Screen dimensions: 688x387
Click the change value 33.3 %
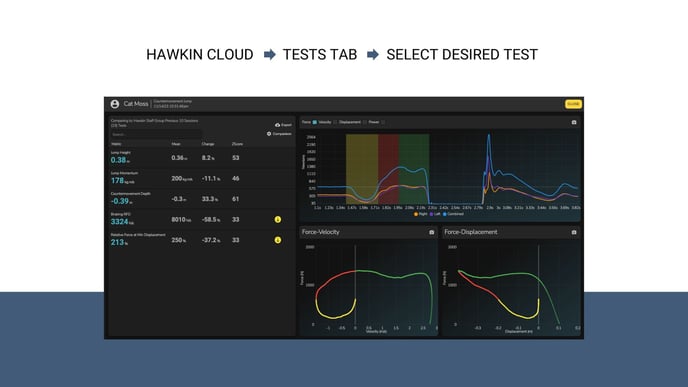[210, 199]
